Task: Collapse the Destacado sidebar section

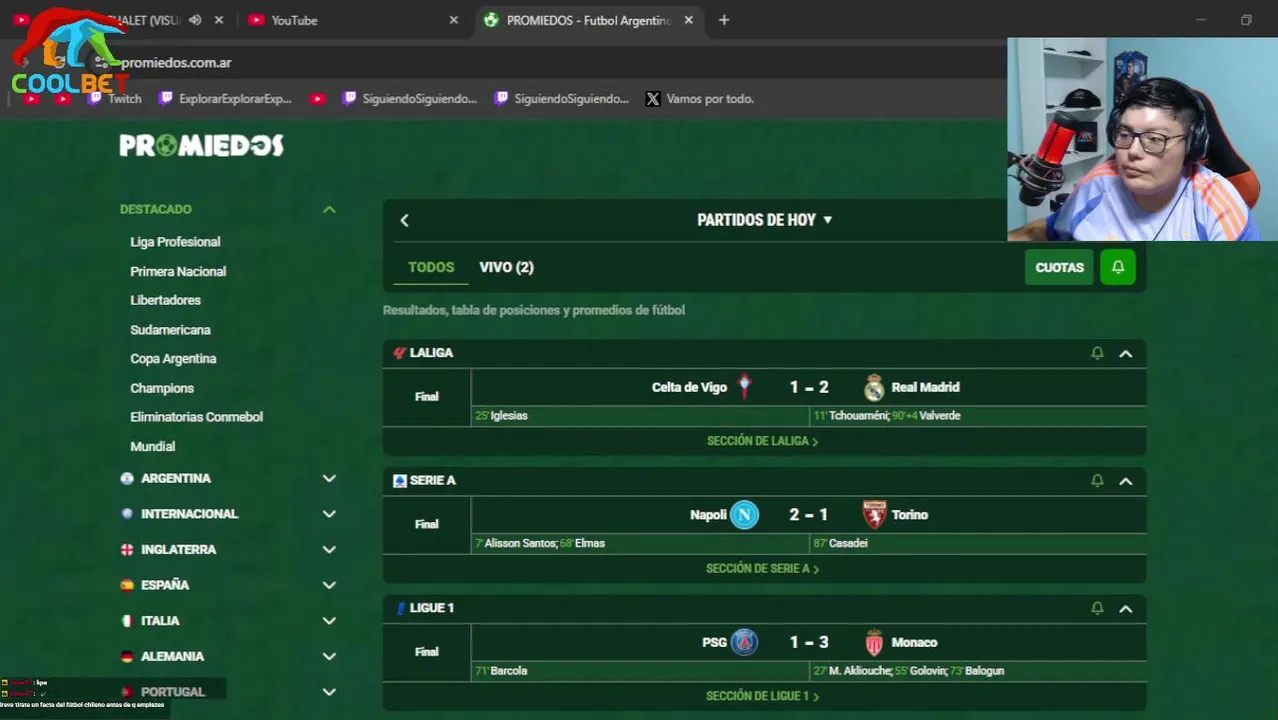Action: (x=329, y=209)
